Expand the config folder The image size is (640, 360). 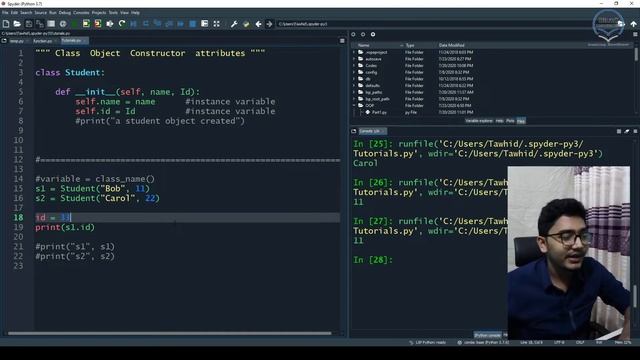(x=354, y=72)
